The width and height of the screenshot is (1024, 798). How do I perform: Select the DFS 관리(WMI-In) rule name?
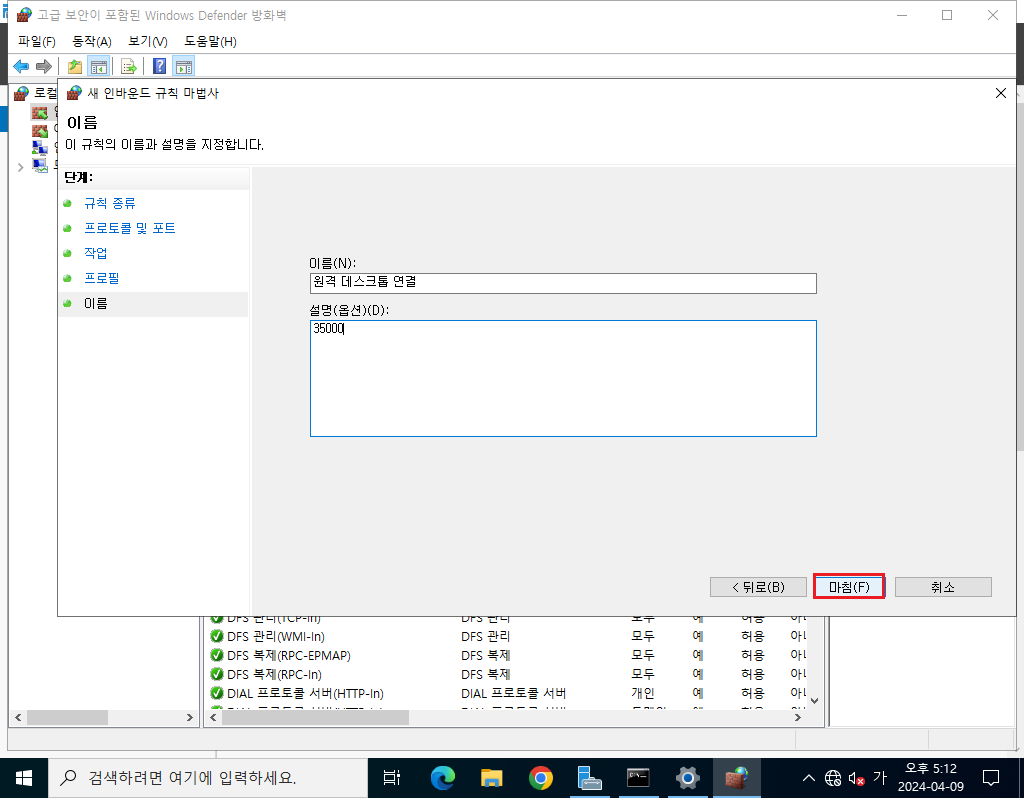tap(276, 636)
